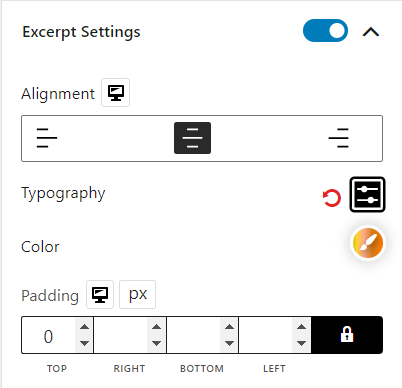This screenshot has width=402, height=388.
Task: Click the Top padding input field
Action: click(x=48, y=335)
